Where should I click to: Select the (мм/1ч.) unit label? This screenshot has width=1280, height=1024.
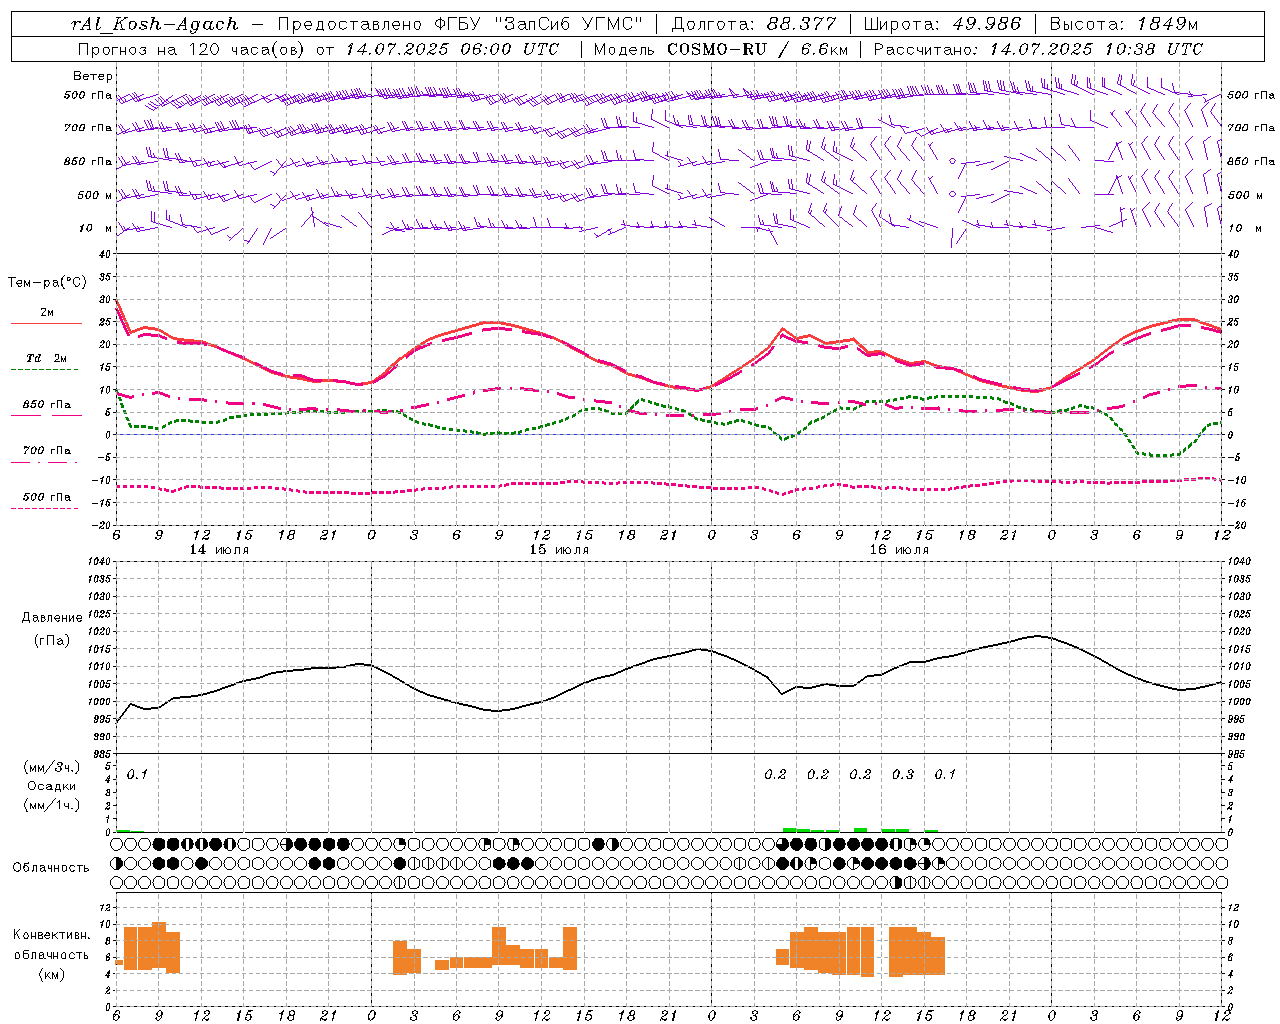tap(52, 805)
